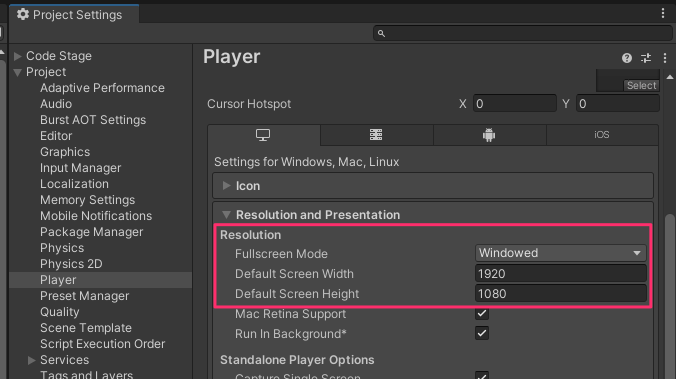Open Localization settings

pos(74,184)
